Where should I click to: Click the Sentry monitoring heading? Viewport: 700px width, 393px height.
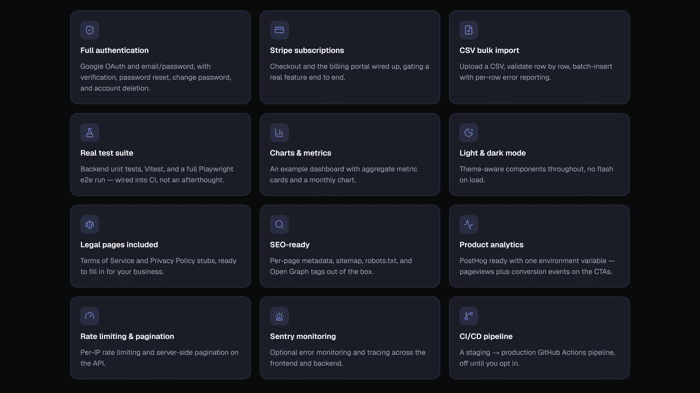tap(303, 336)
